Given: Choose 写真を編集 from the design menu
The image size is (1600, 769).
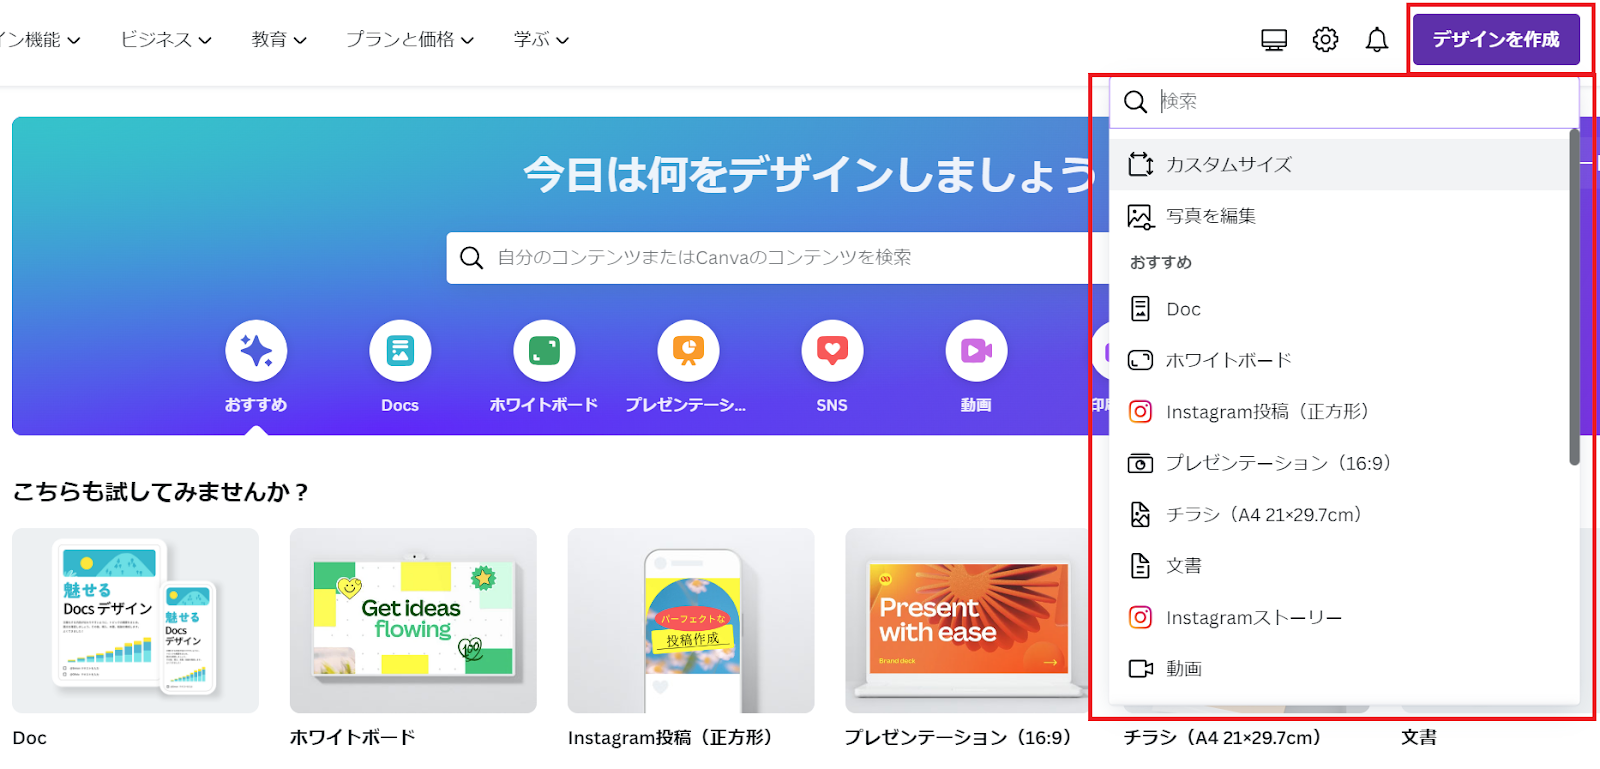Looking at the screenshot, I should 1210,216.
